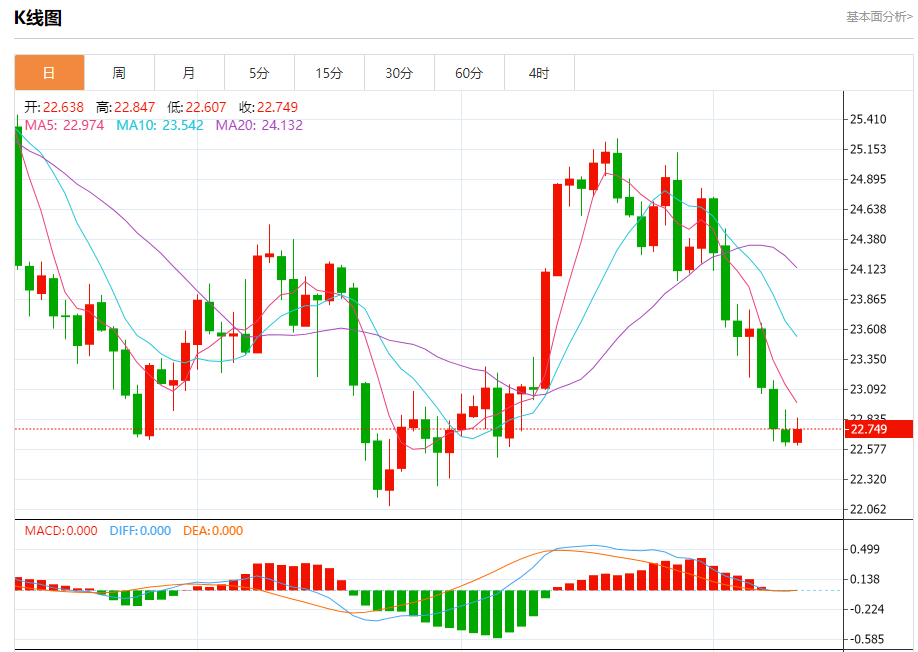Click the -0.224 MACD axis label

(x=866, y=609)
